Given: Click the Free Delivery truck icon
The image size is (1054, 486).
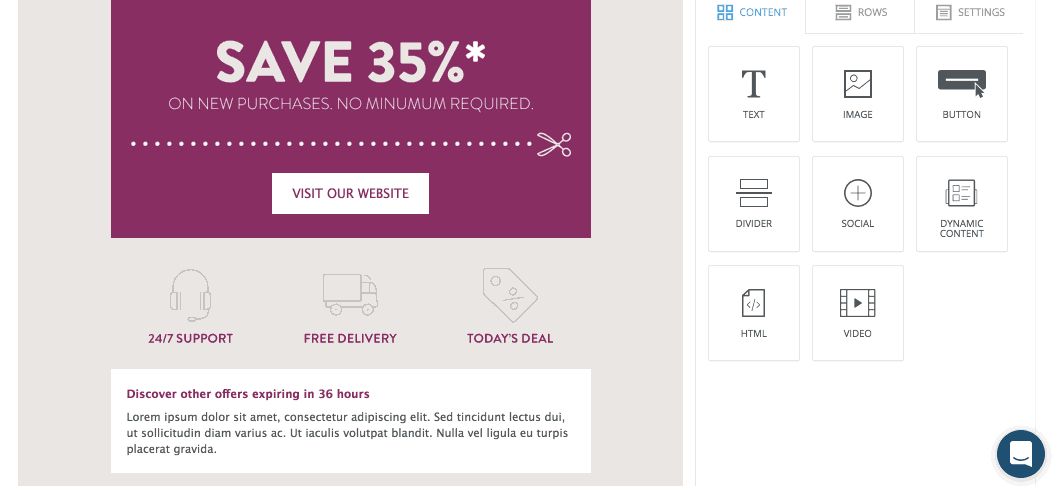Looking at the screenshot, I should tap(350, 294).
